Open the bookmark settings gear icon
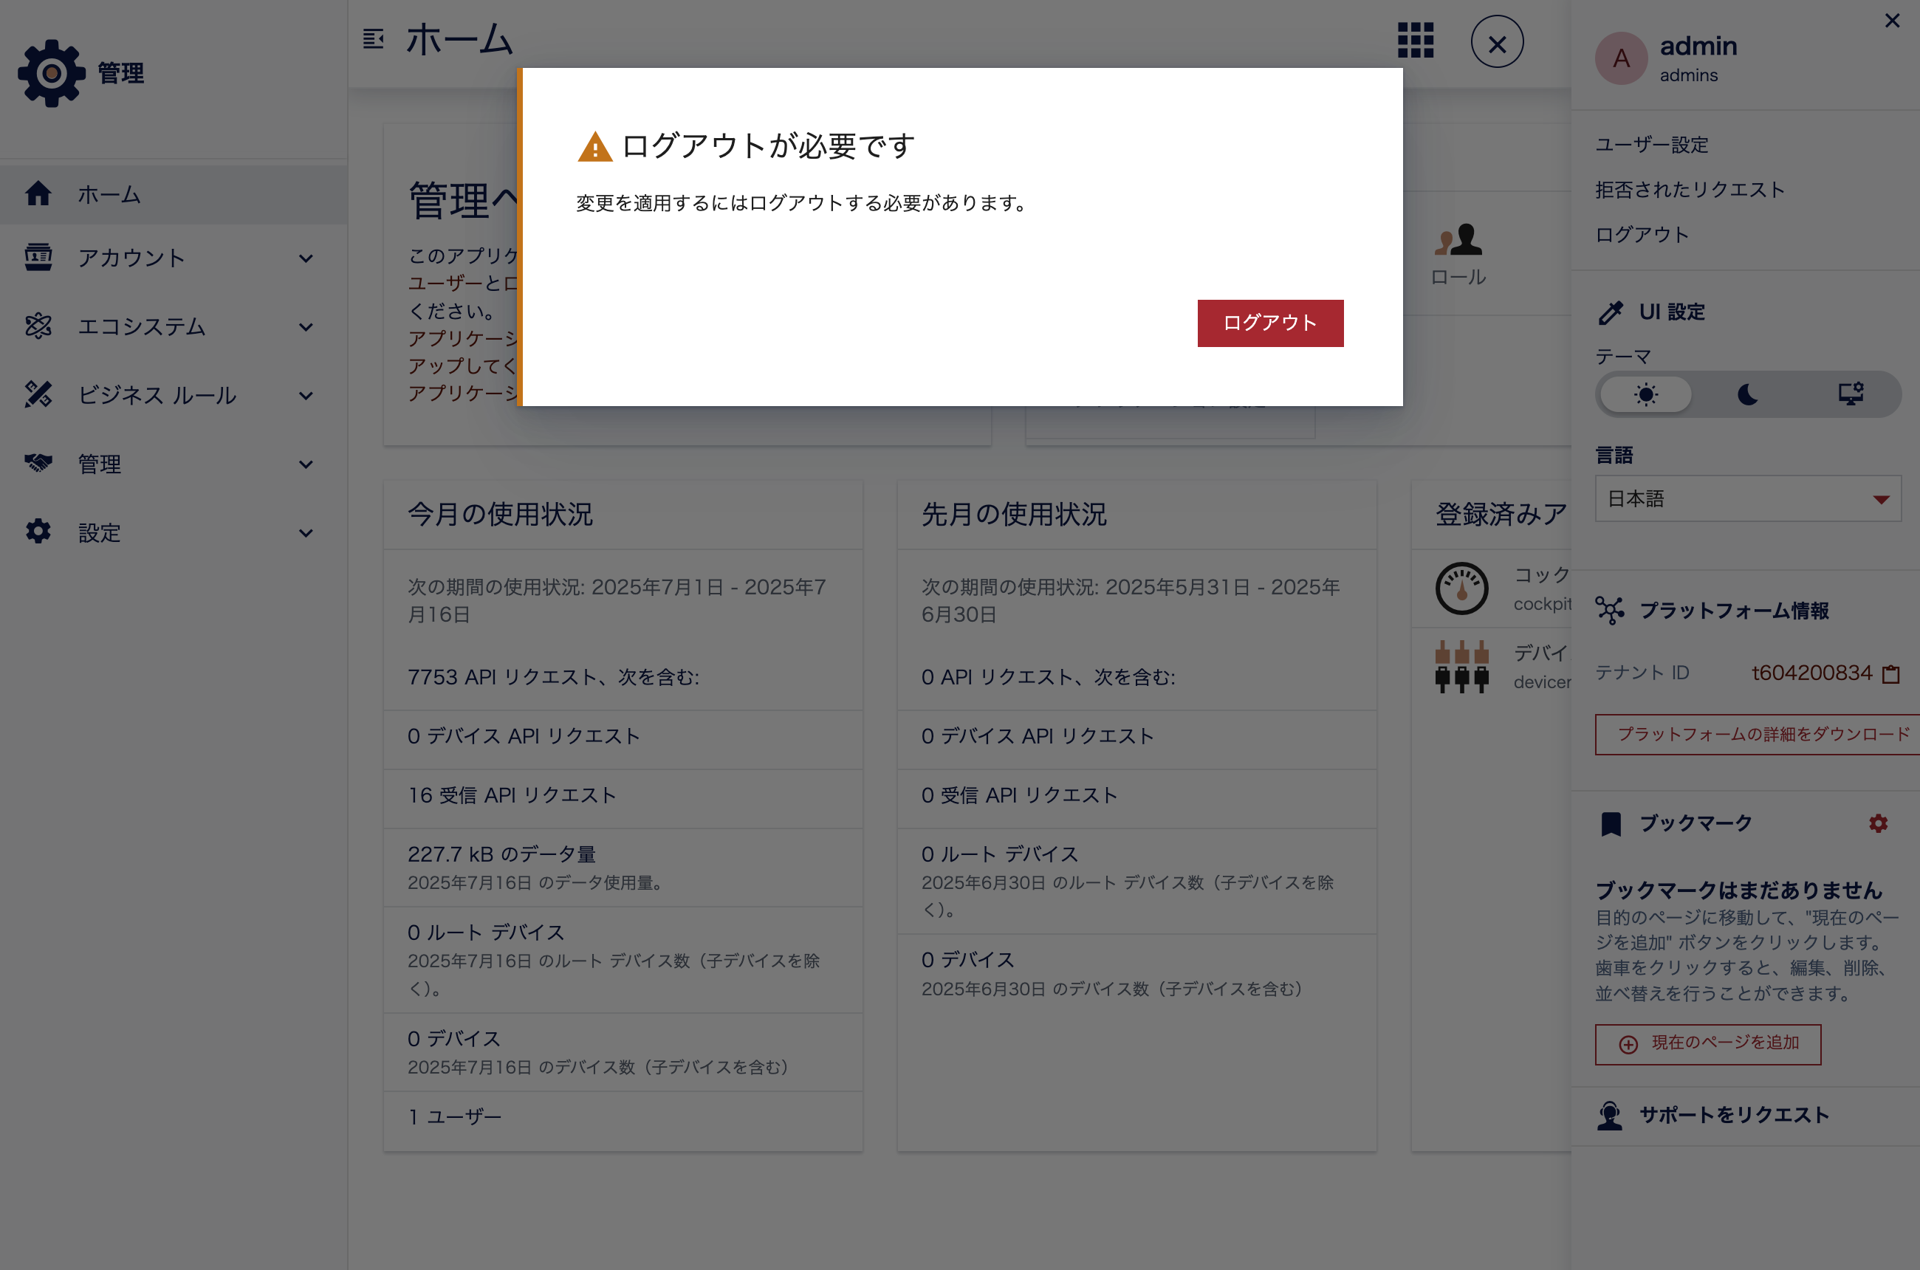Screen dimensions: 1920x1270 (1878, 823)
